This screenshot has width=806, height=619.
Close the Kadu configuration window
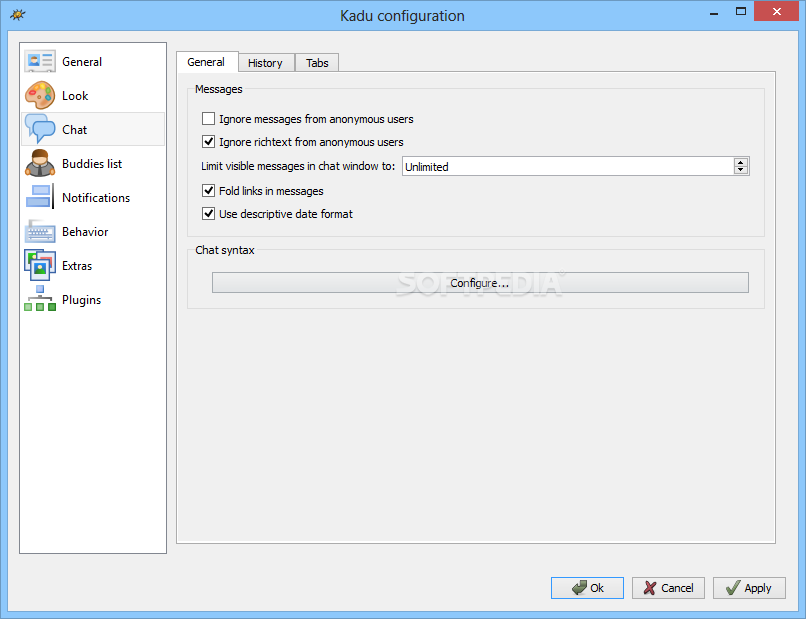click(777, 11)
